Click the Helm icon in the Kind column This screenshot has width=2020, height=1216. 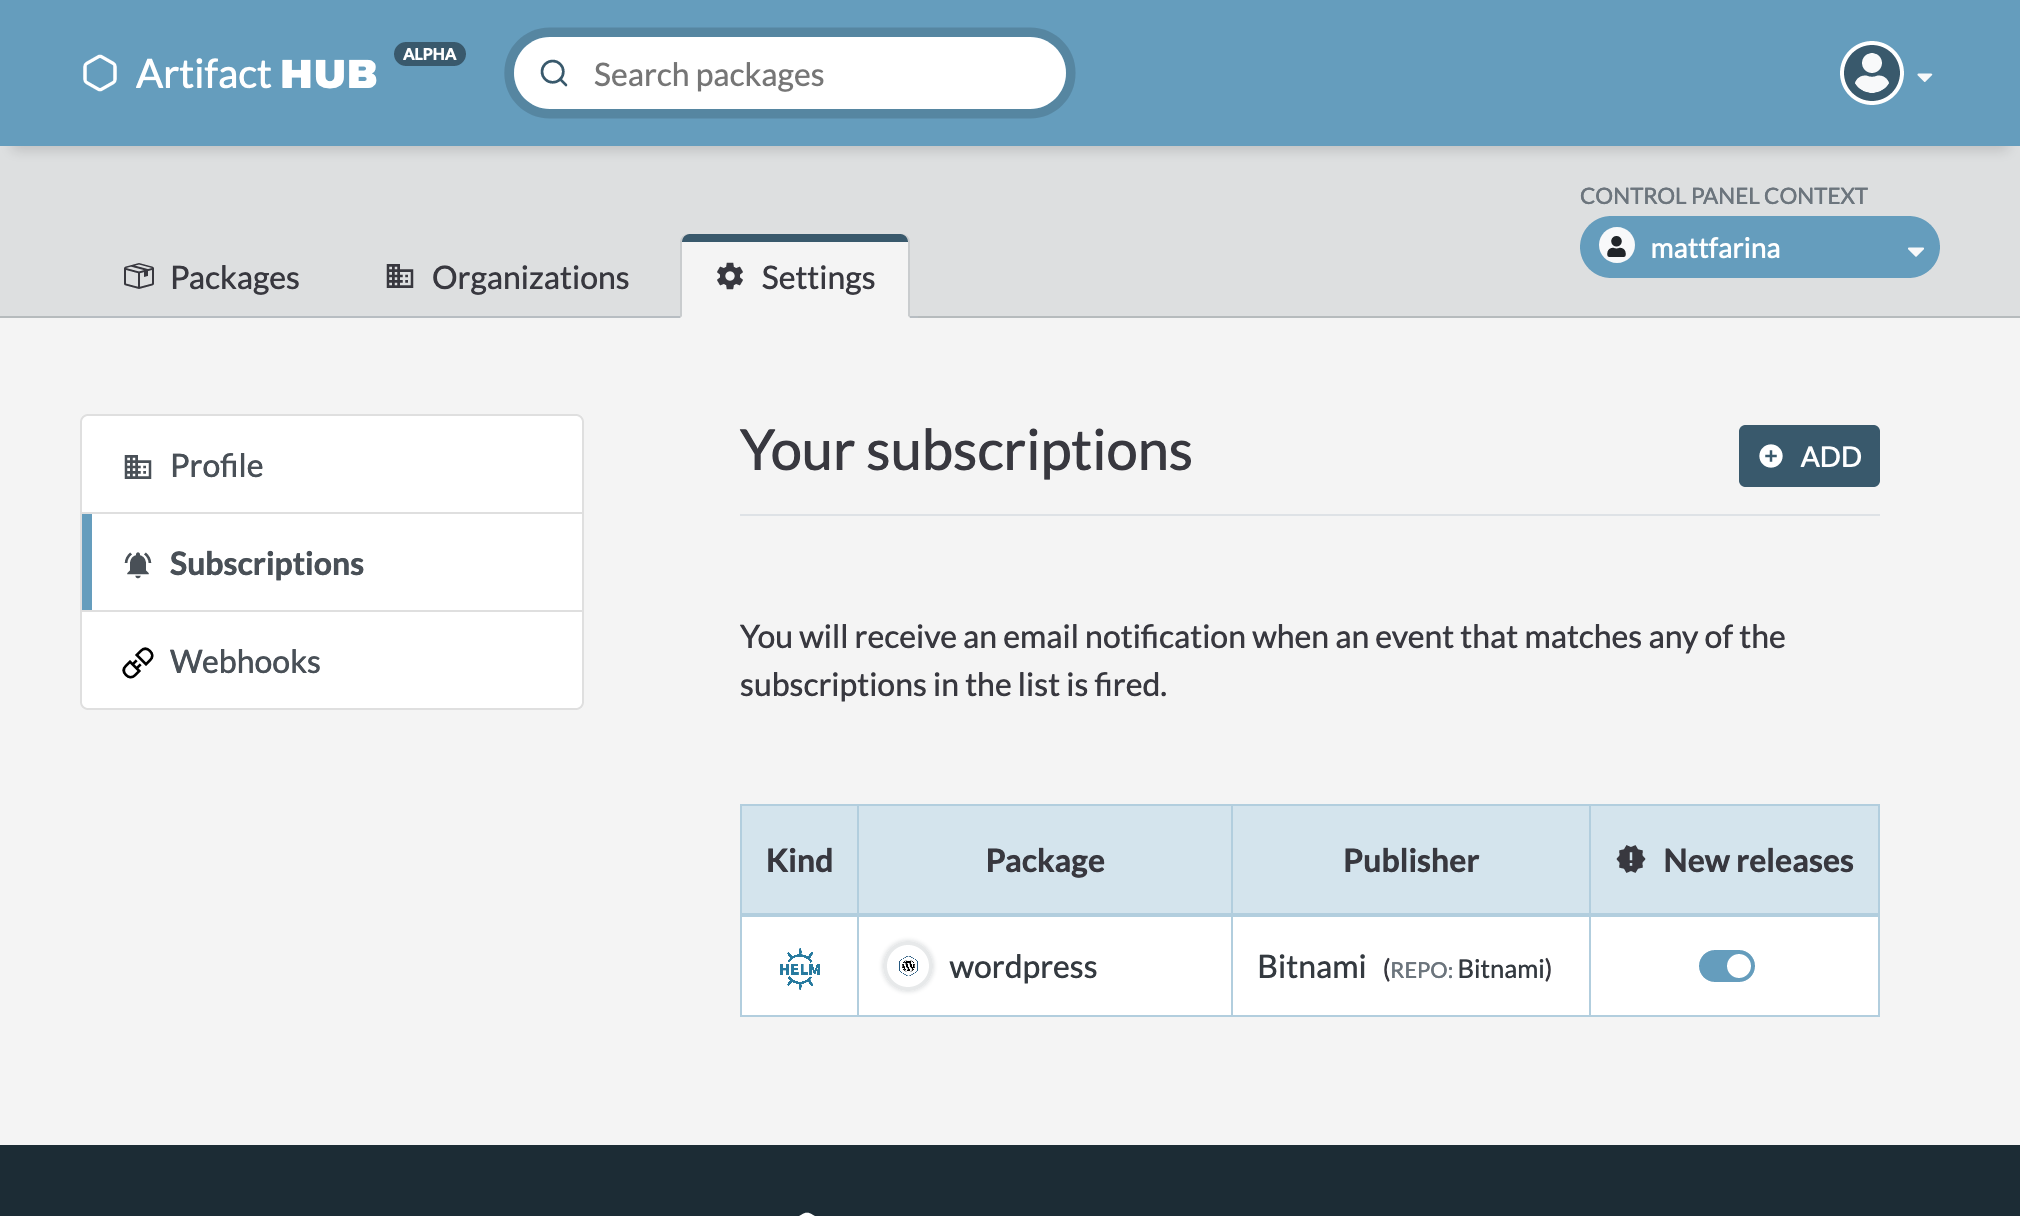tap(798, 966)
